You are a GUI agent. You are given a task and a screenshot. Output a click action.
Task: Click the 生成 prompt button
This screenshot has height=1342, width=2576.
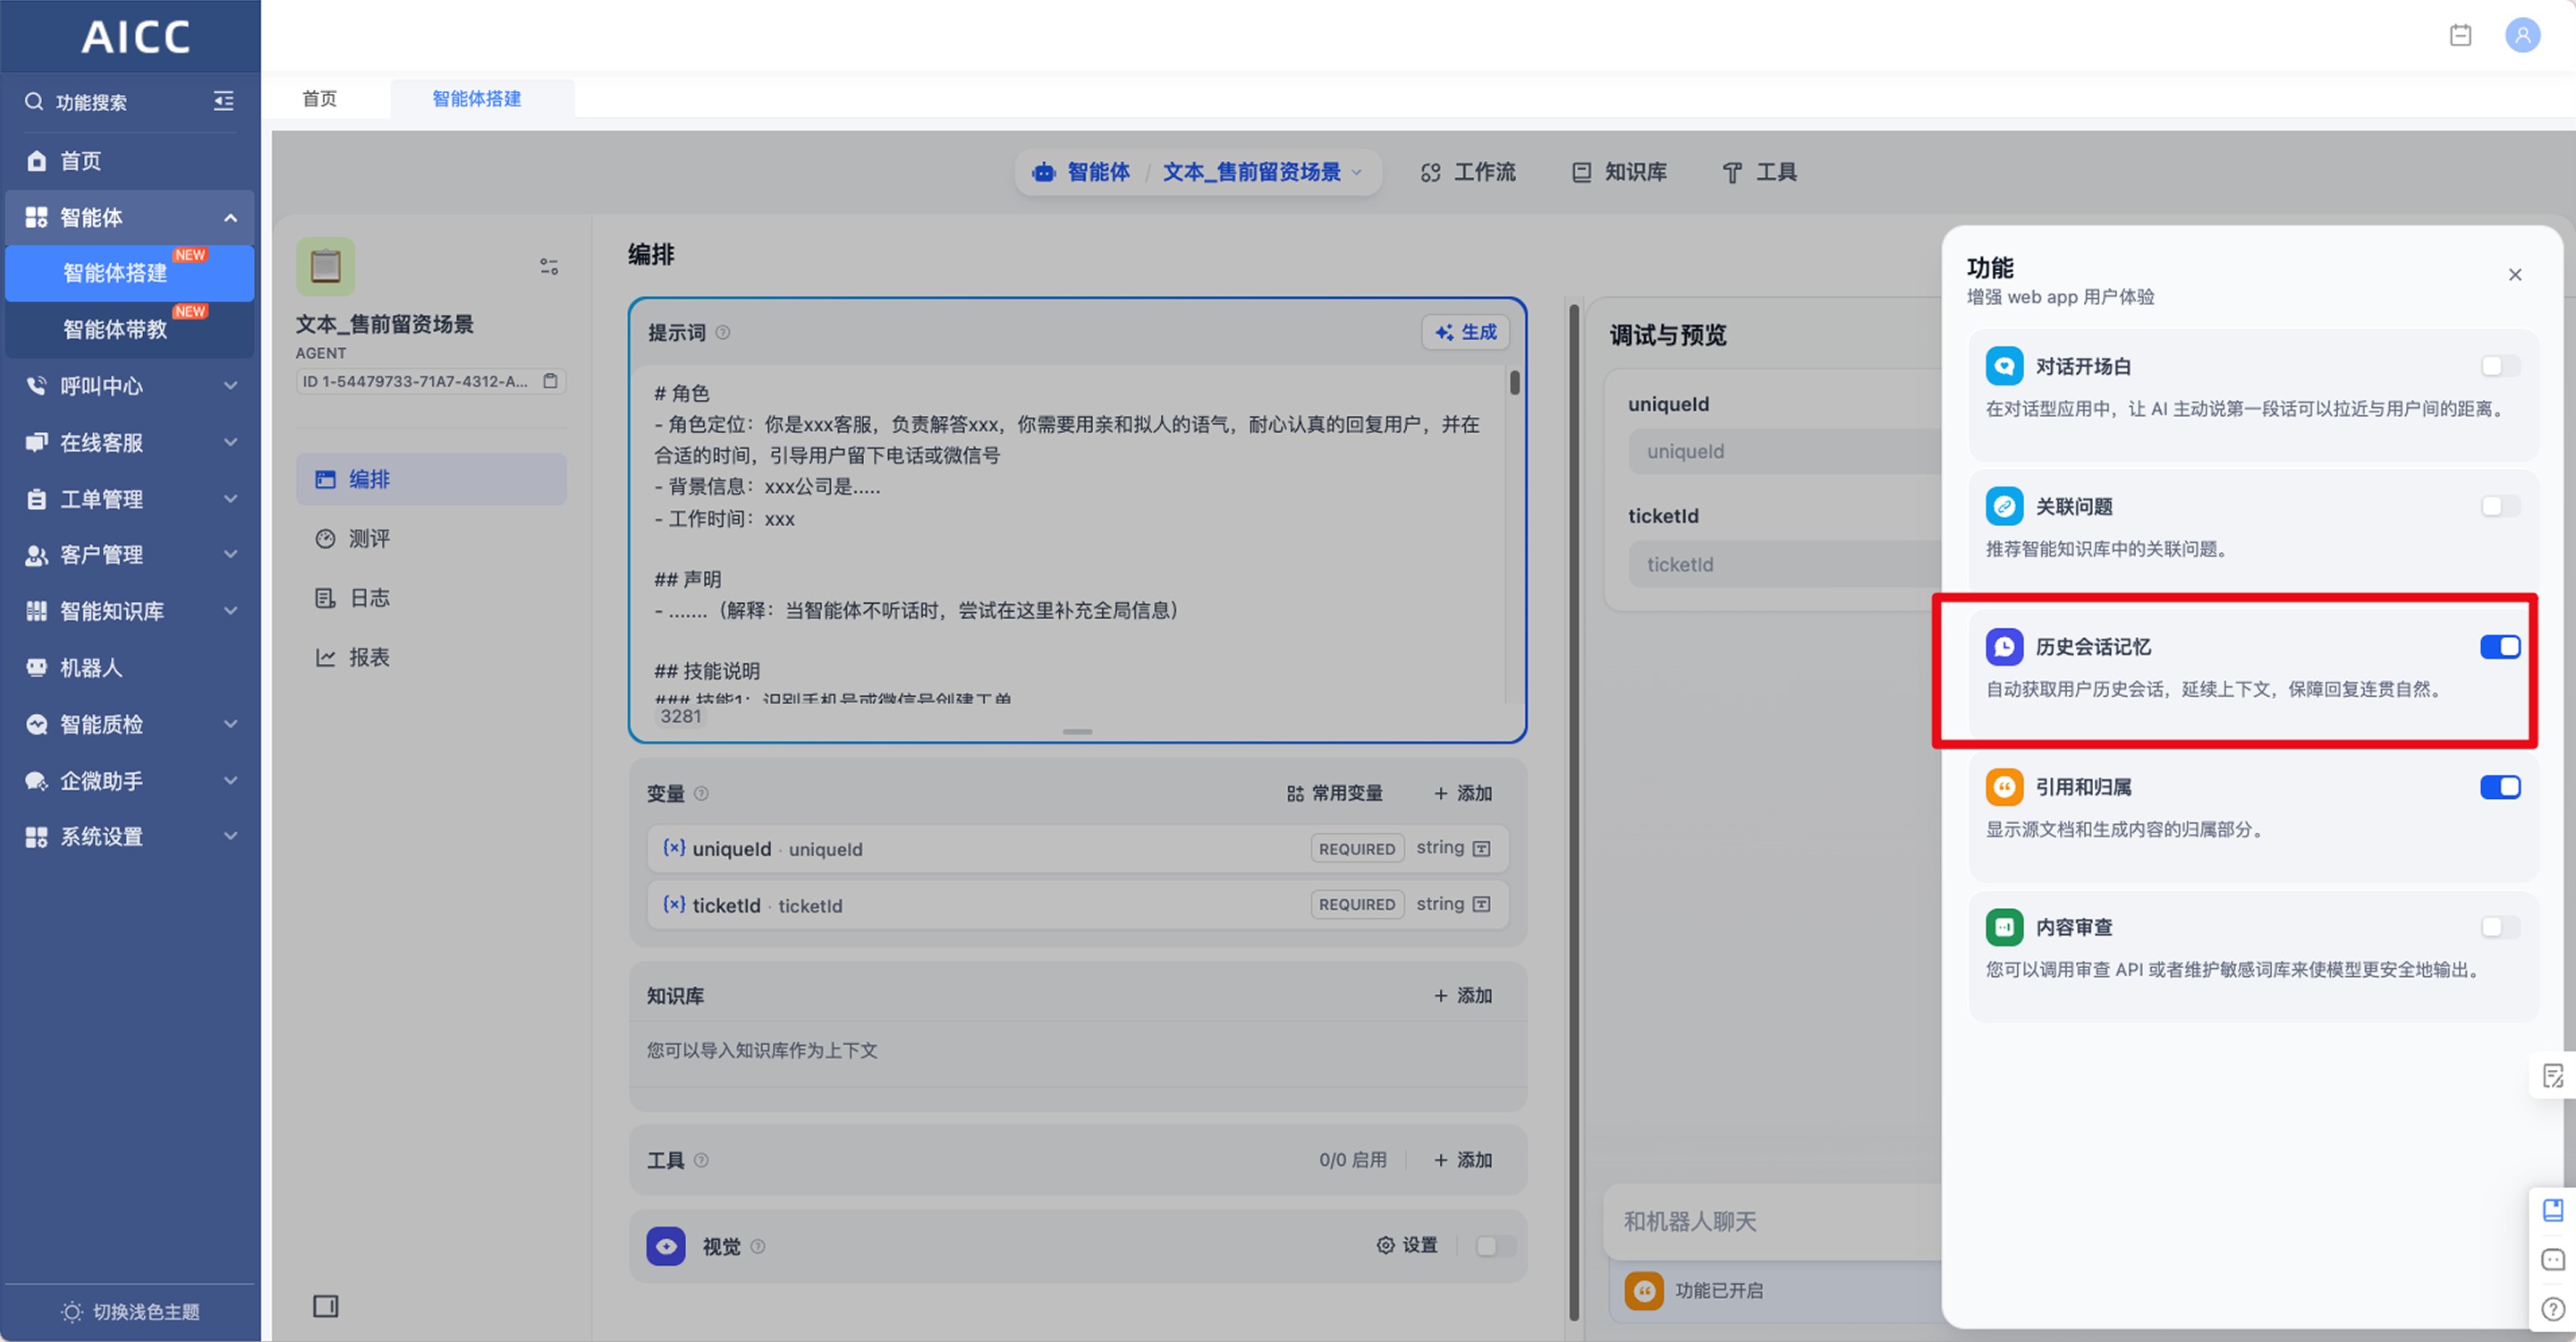coord(1465,332)
